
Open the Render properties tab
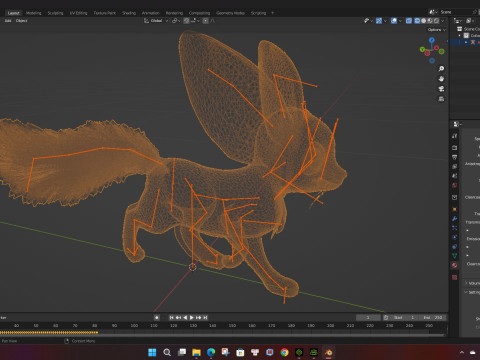(x=455, y=147)
